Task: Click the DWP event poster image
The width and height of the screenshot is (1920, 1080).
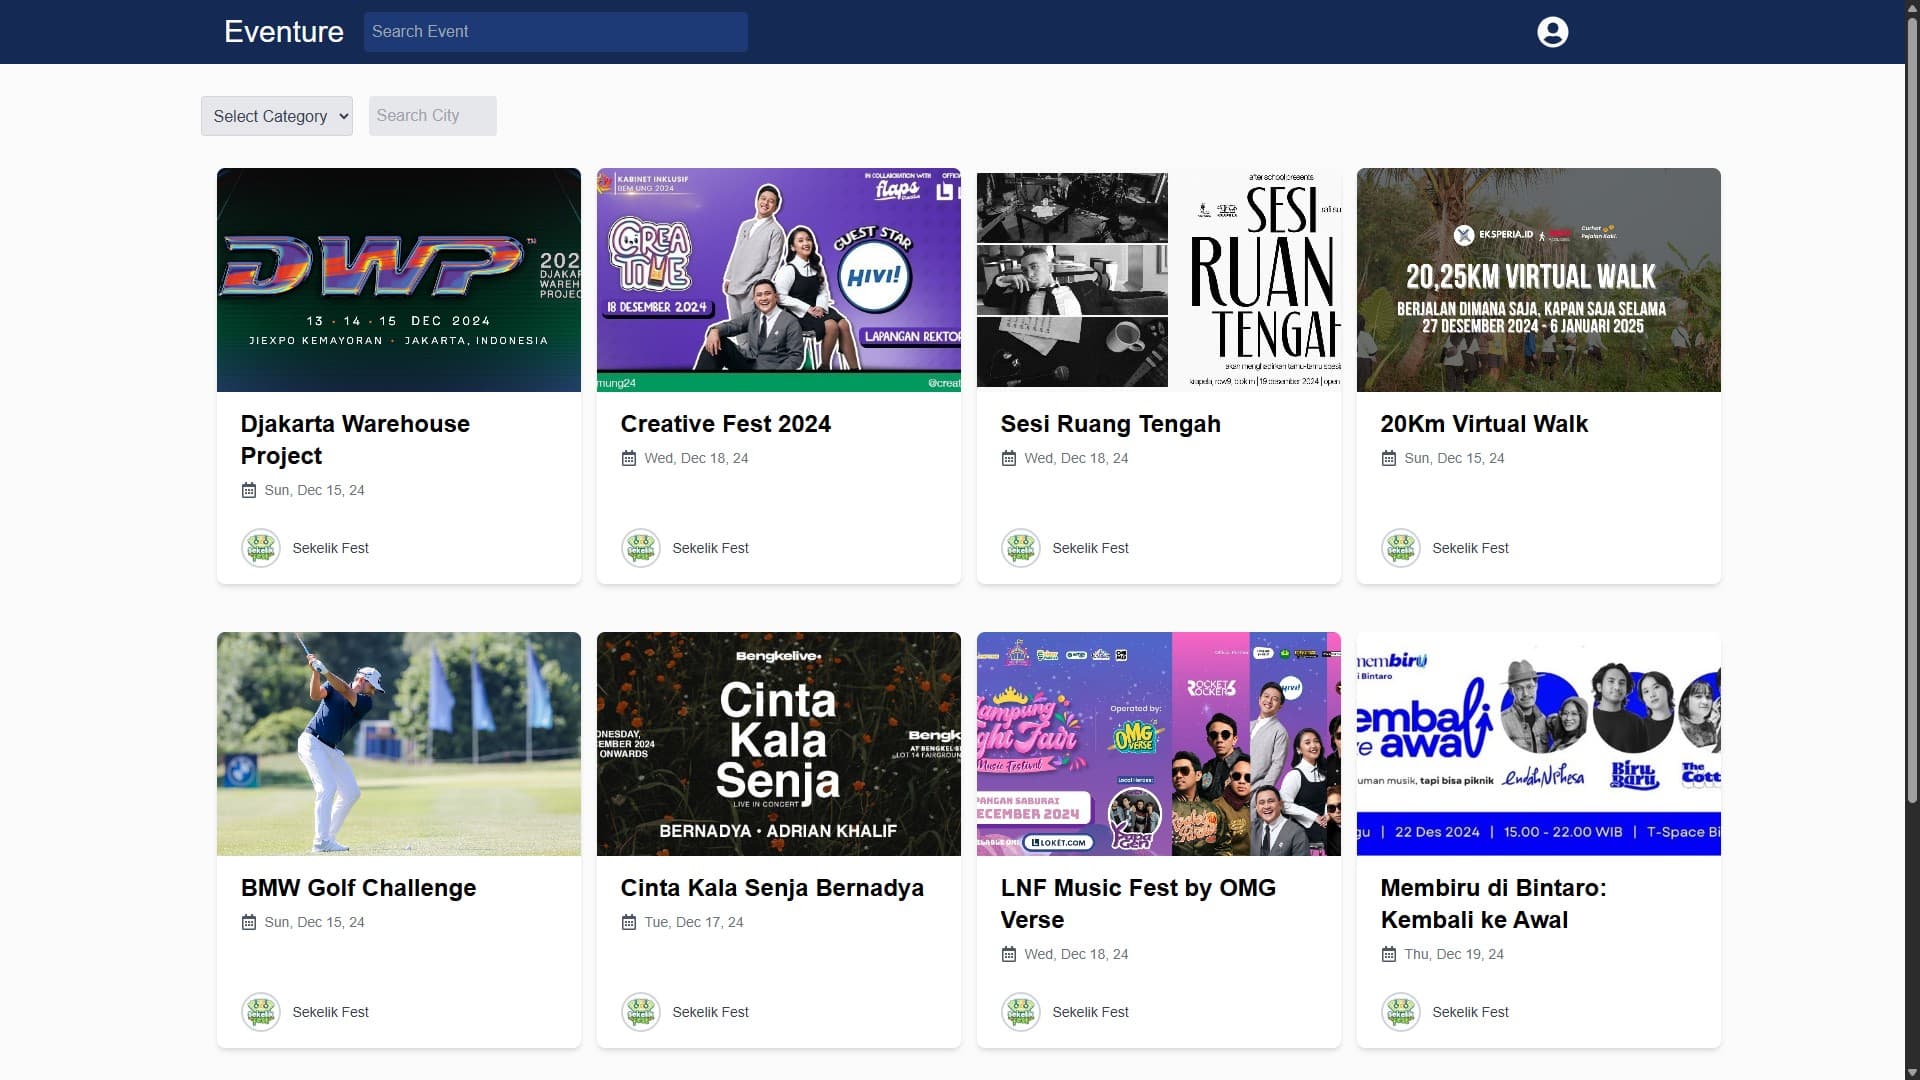Action: click(x=398, y=280)
